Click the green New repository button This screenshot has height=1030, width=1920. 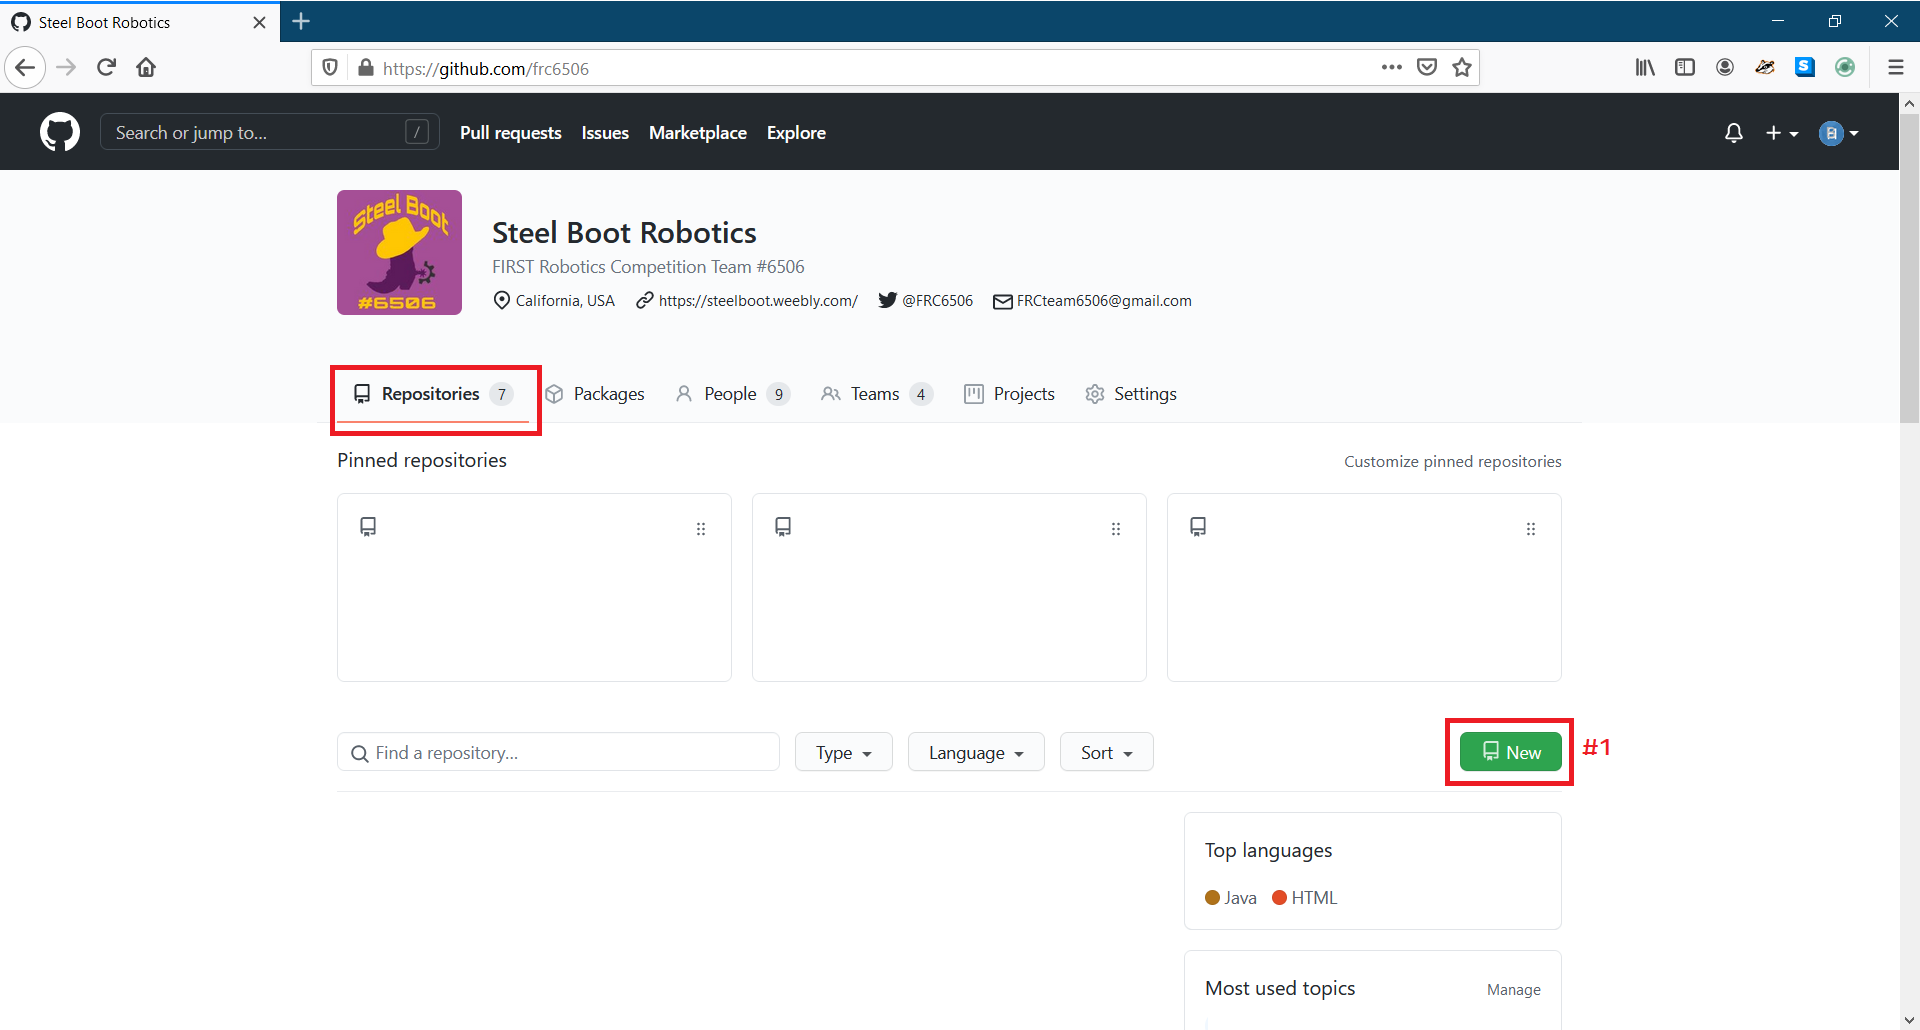tap(1510, 752)
